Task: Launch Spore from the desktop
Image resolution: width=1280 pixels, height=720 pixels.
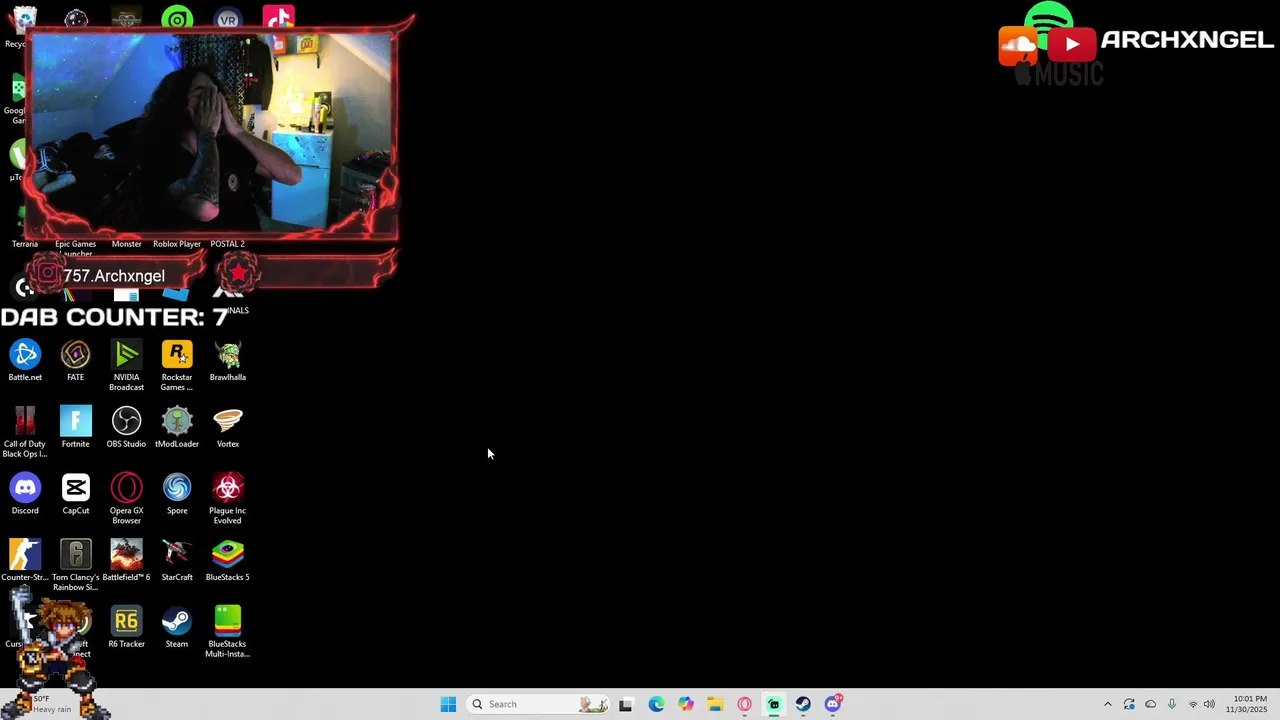Action: [x=177, y=494]
